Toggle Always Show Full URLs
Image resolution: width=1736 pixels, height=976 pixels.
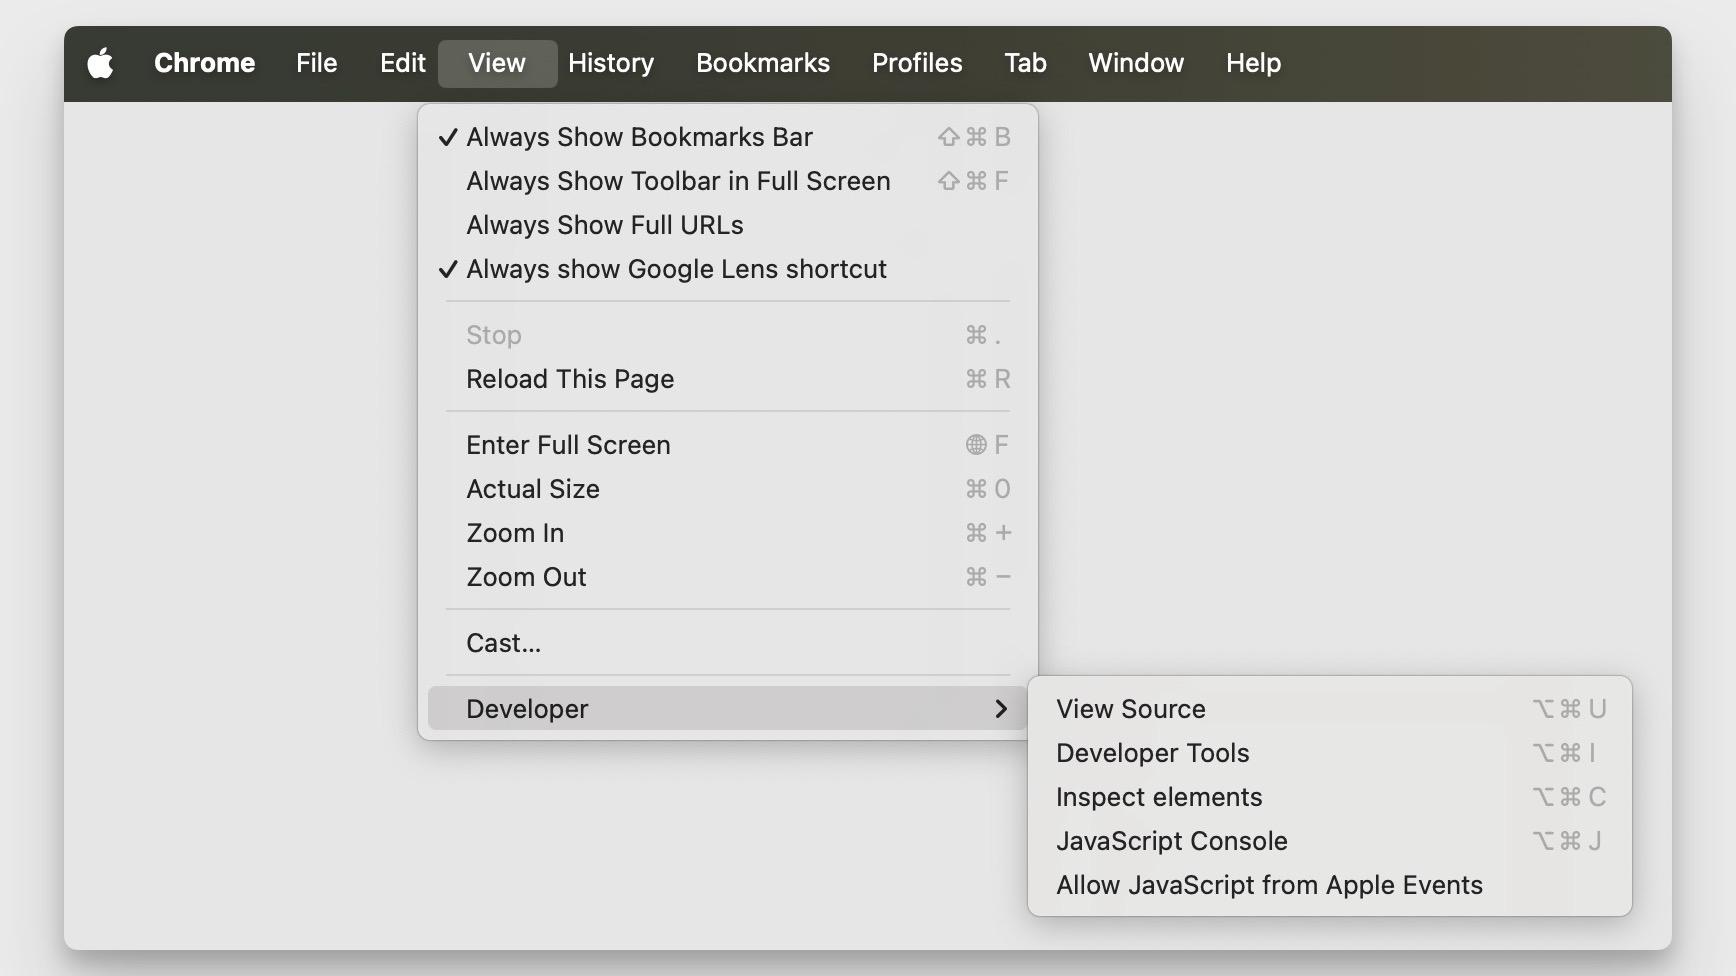728,225
